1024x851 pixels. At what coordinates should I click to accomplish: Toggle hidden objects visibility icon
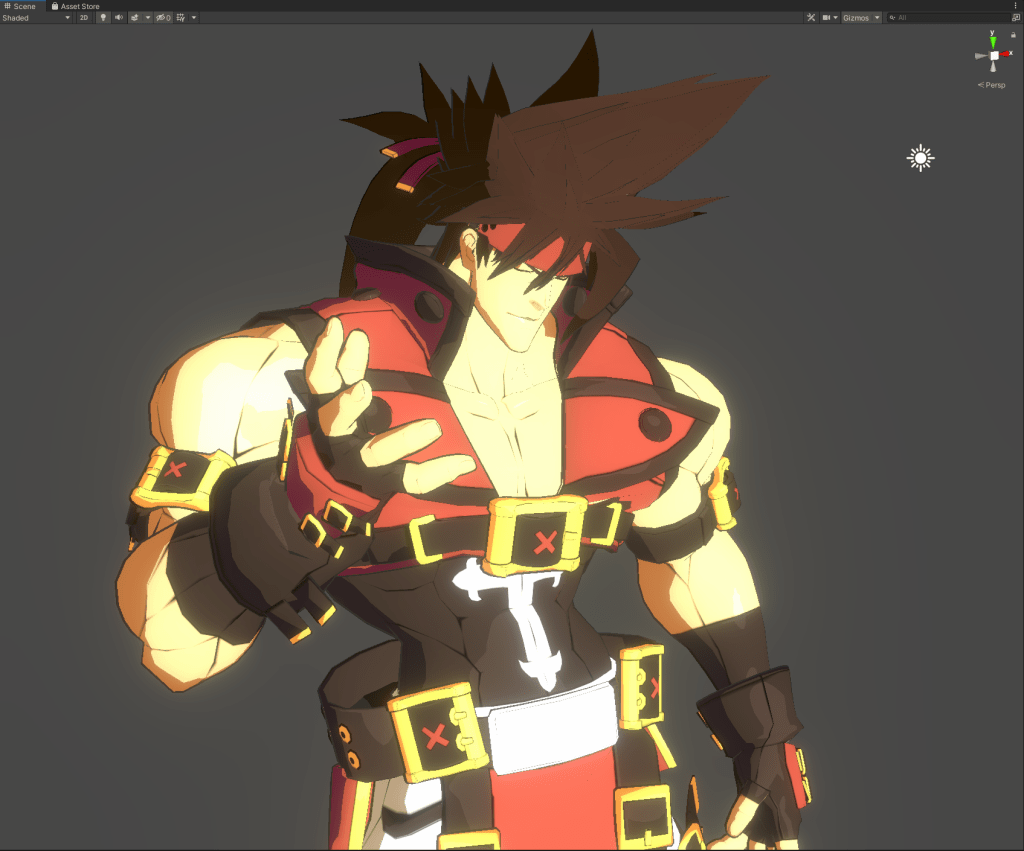[162, 18]
